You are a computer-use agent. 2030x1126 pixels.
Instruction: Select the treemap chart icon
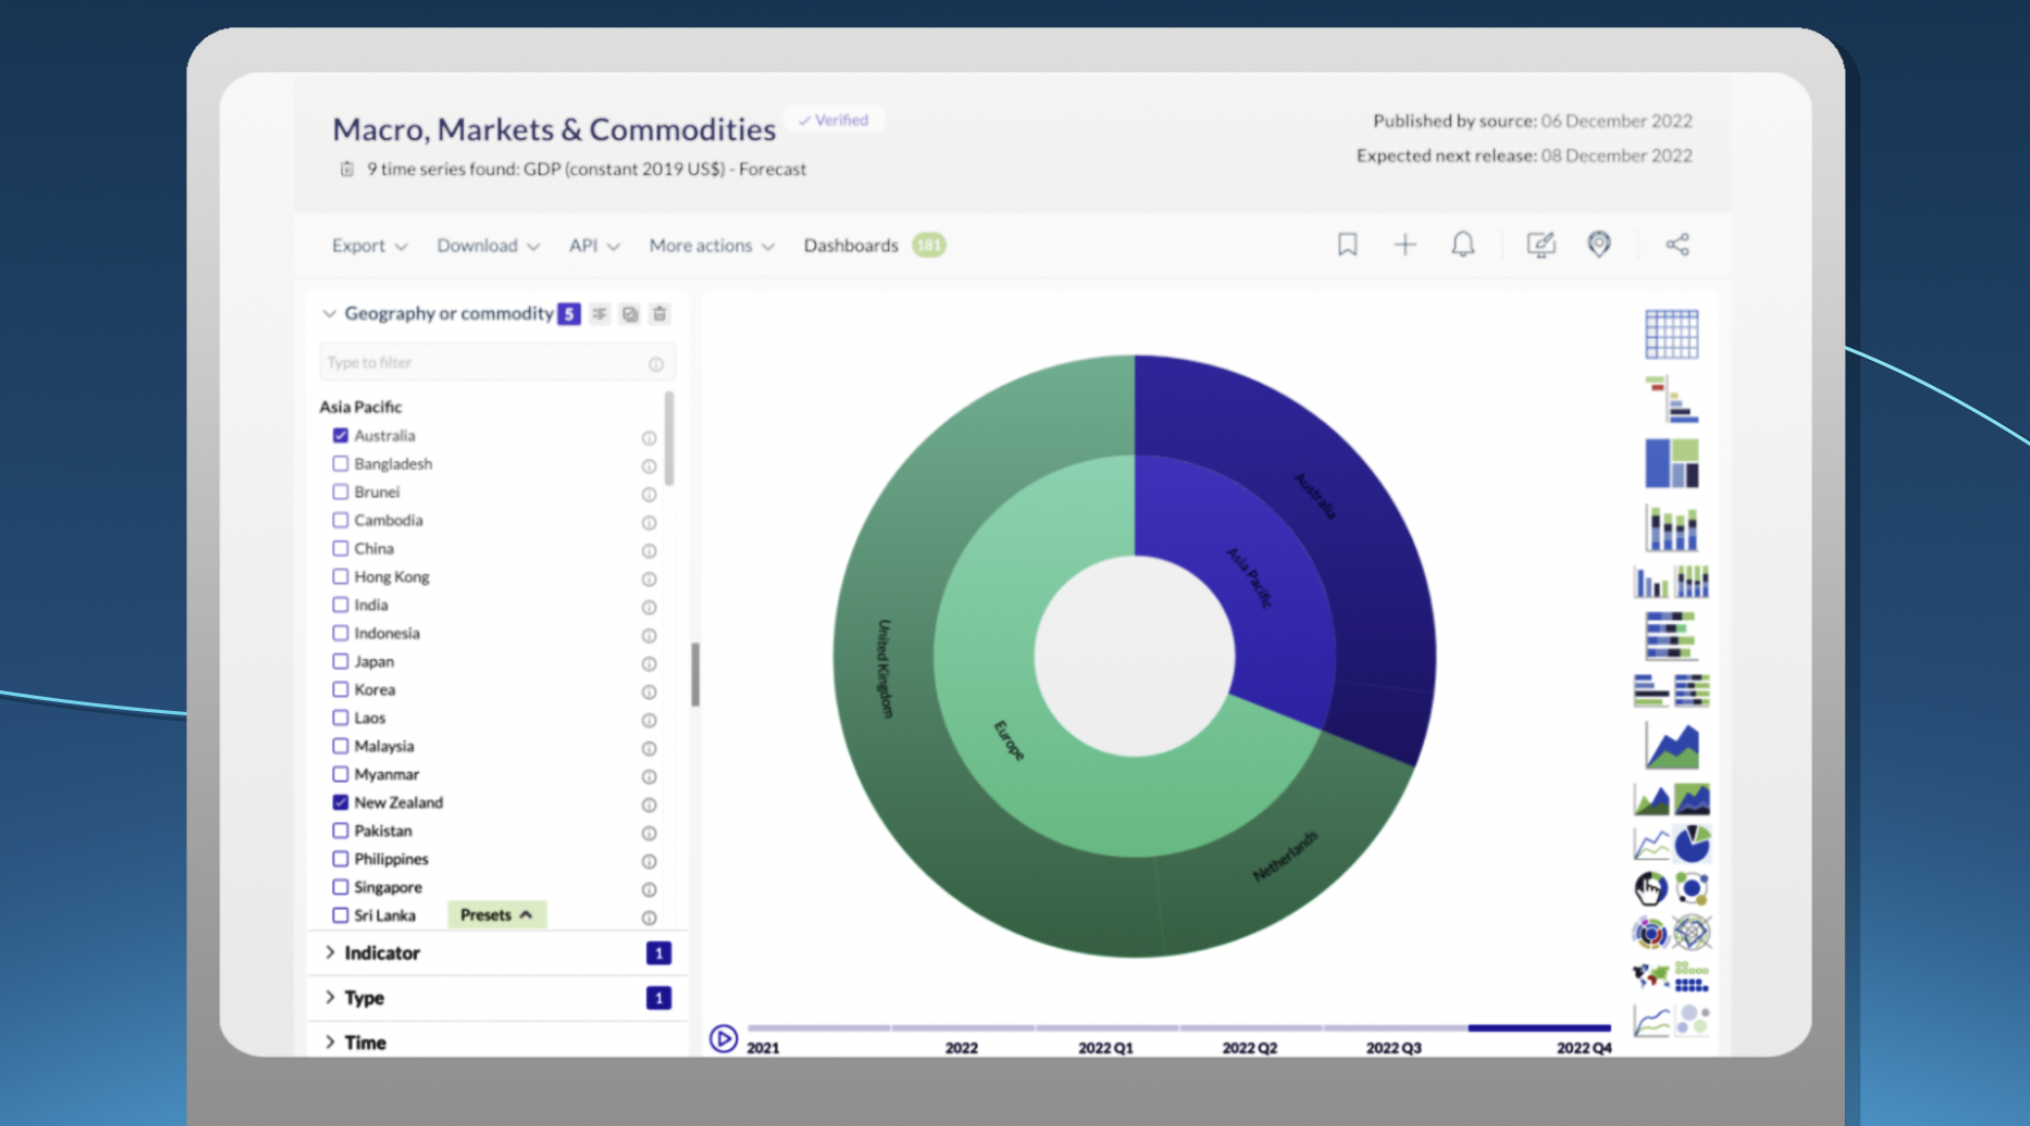1671,463
